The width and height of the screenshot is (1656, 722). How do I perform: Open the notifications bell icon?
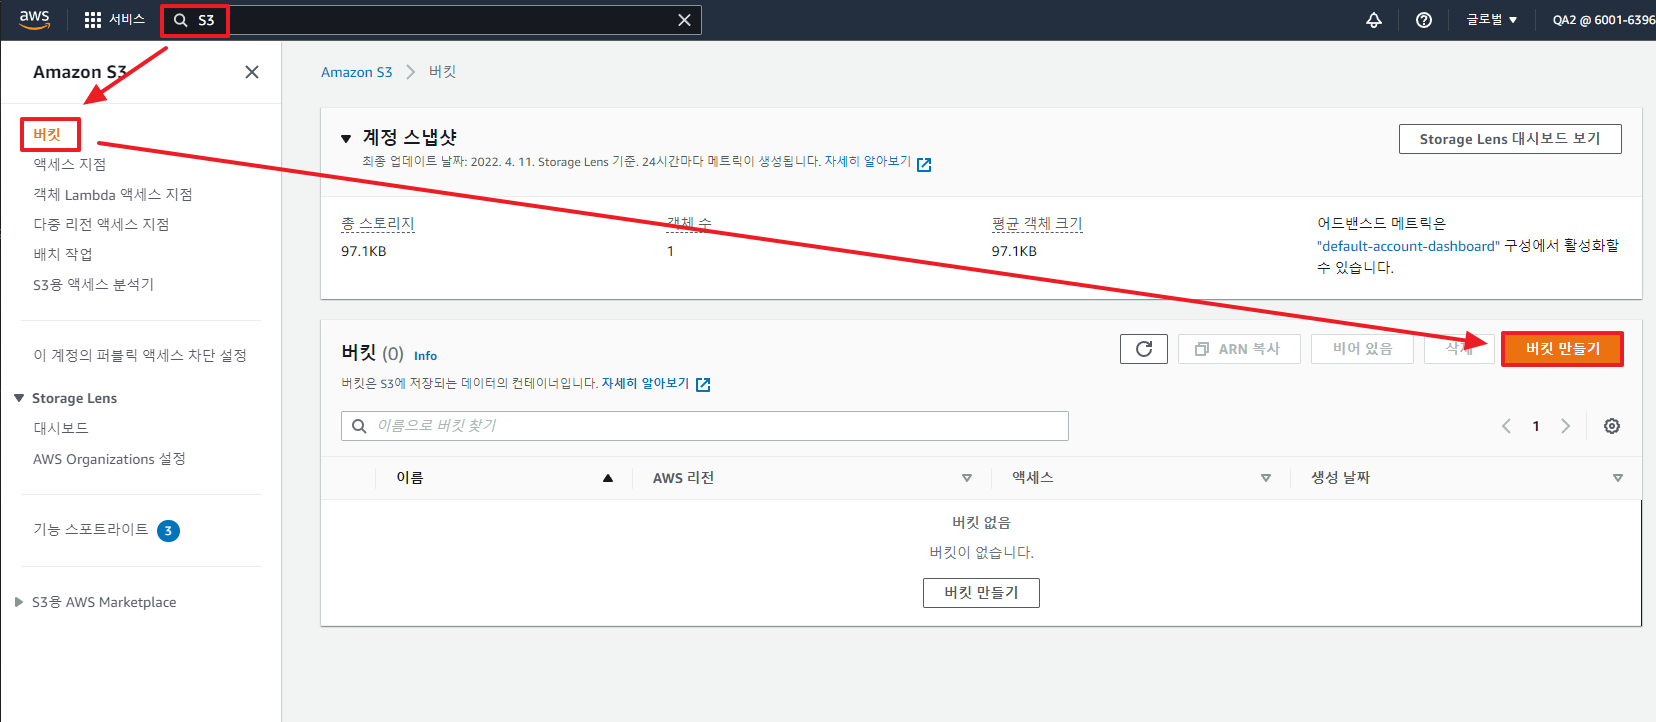1374,20
